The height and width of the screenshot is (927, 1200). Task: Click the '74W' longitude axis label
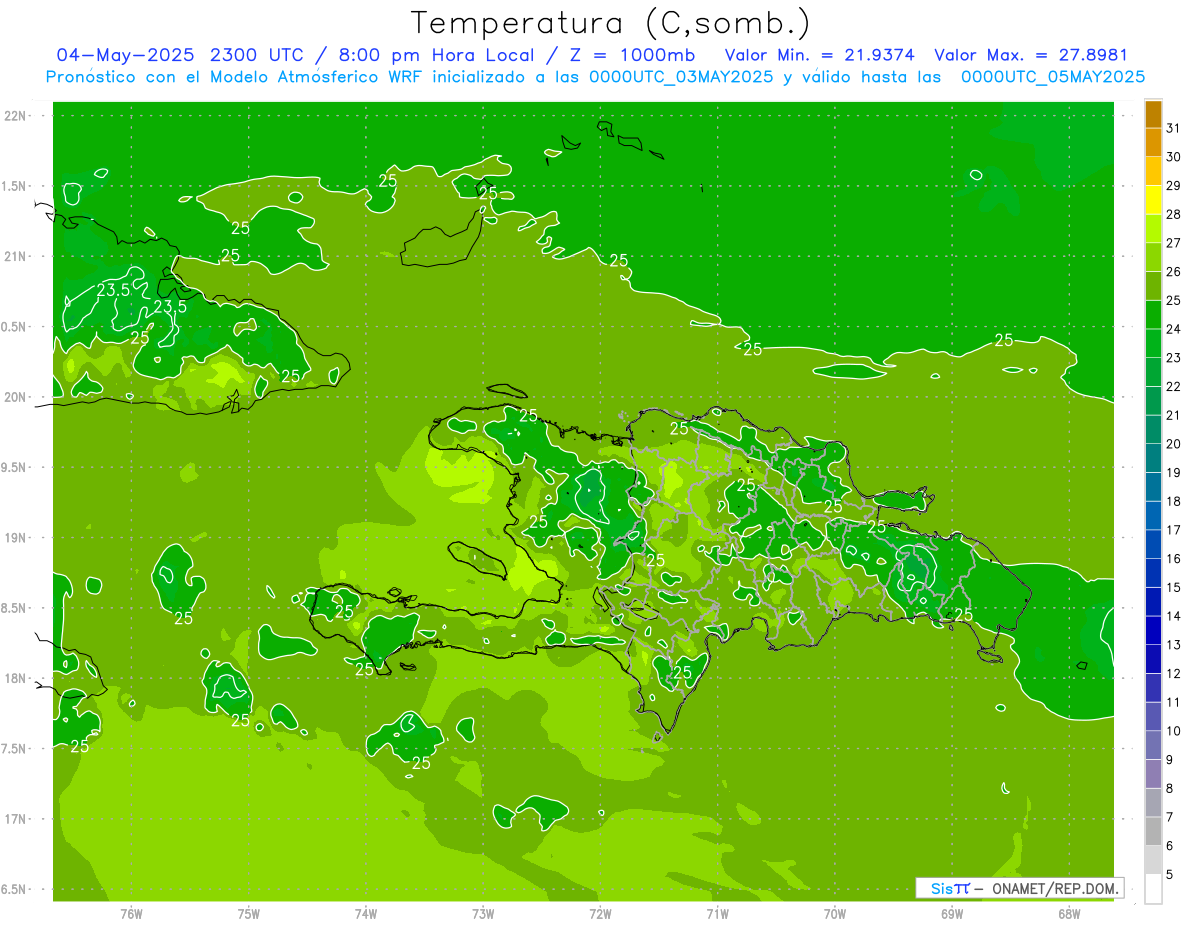pyautogui.click(x=366, y=913)
